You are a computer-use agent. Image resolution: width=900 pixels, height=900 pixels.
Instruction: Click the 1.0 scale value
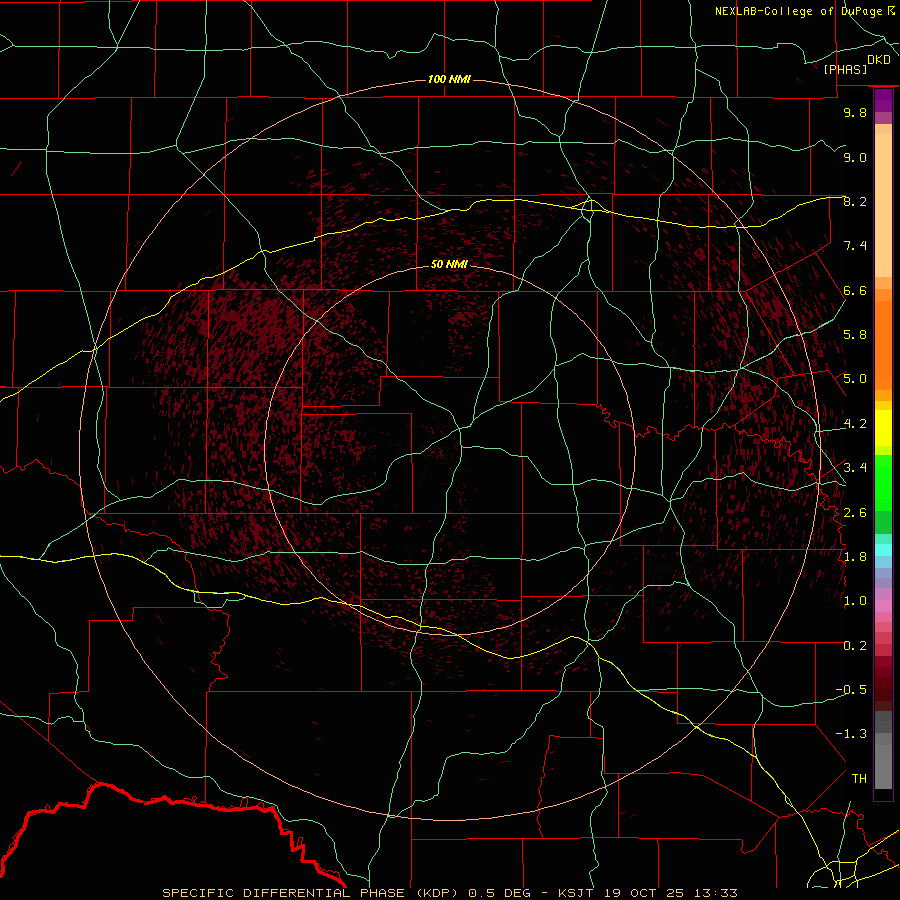click(x=855, y=601)
